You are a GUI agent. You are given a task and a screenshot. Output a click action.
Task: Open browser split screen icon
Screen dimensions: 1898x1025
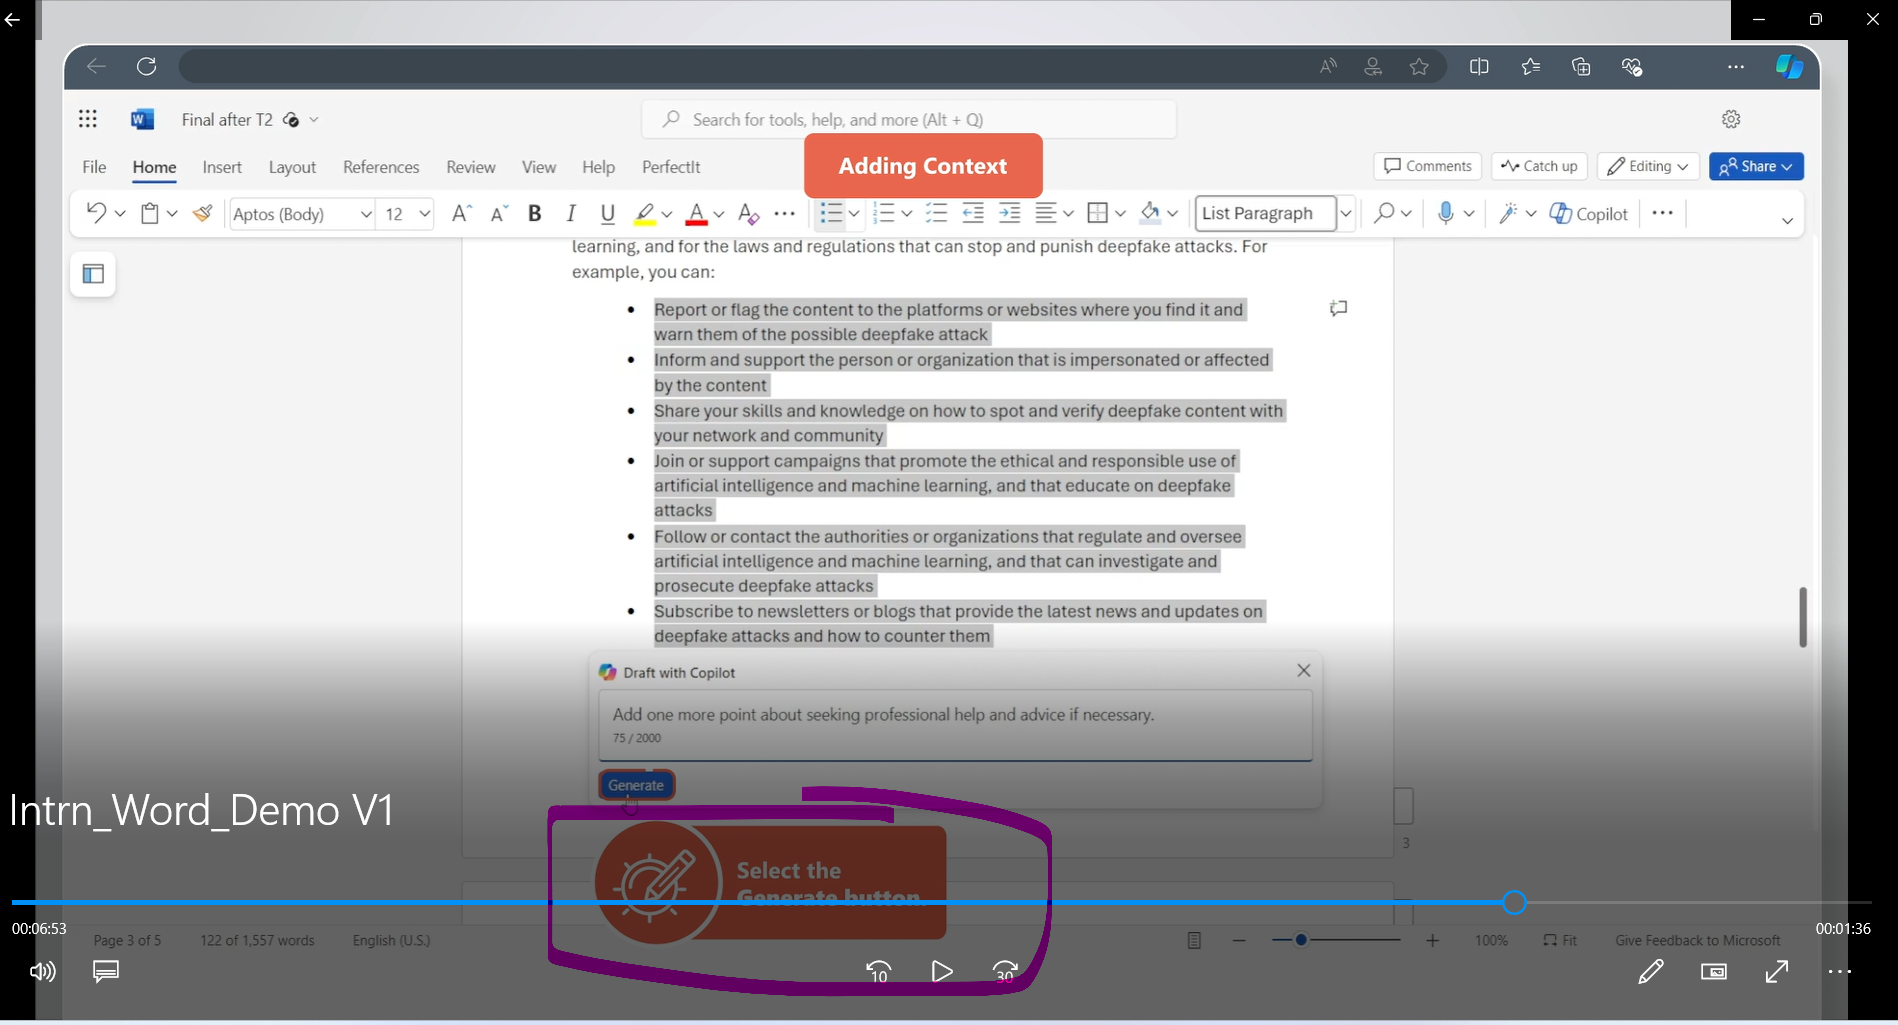pyautogui.click(x=1479, y=66)
